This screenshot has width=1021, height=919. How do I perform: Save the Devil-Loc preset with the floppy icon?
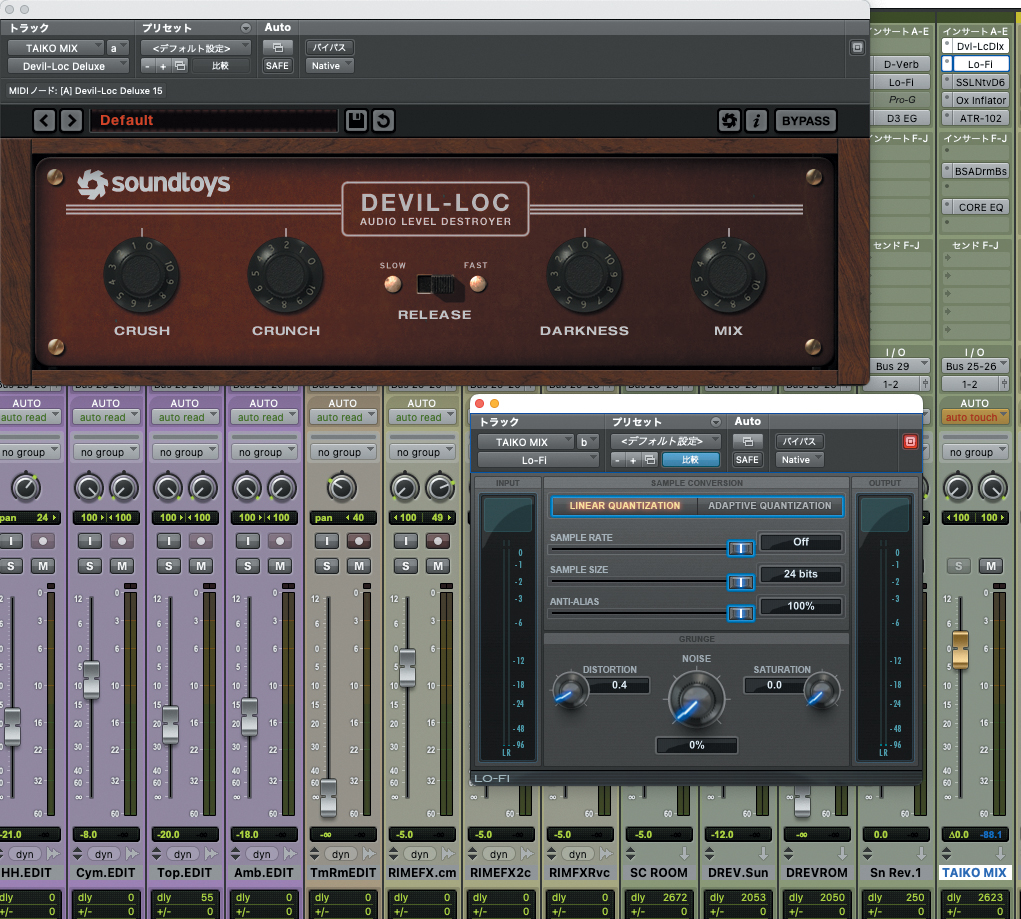[x=356, y=120]
